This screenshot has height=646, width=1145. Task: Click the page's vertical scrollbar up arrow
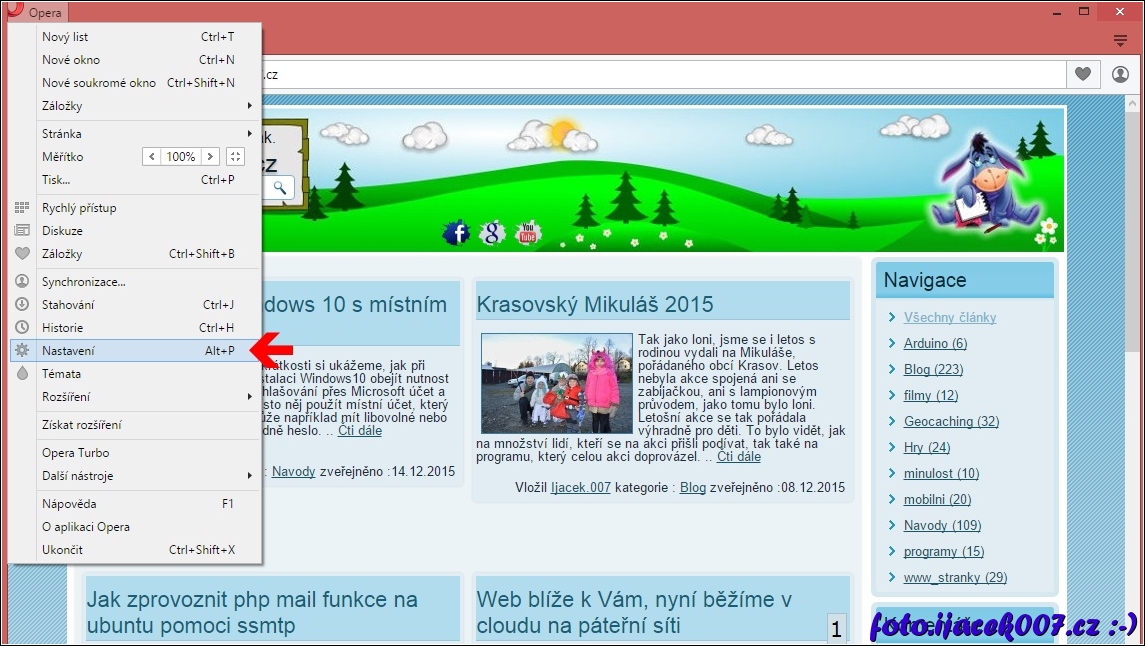[x=1132, y=104]
